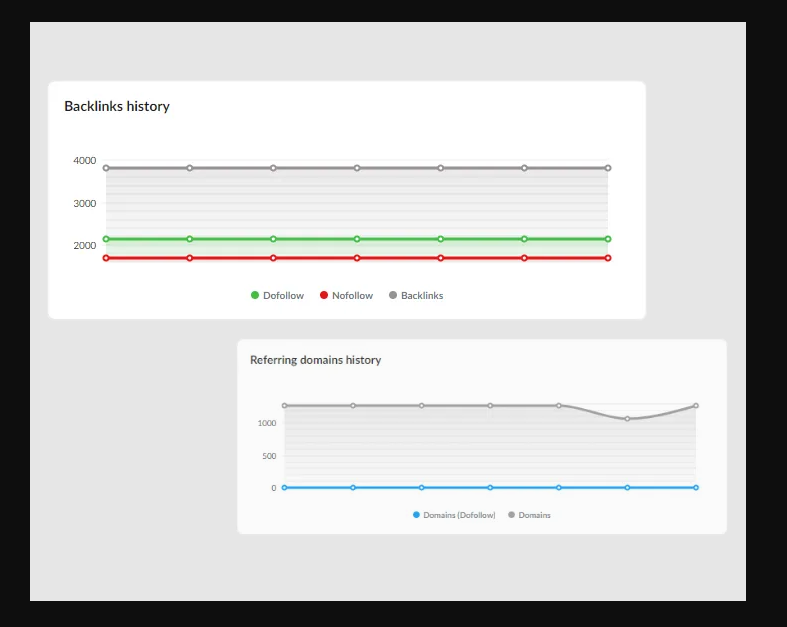Screen dimensions: 787x627
Task: Click the last blue Domains (Dofollow) data point
Action: coord(696,487)
